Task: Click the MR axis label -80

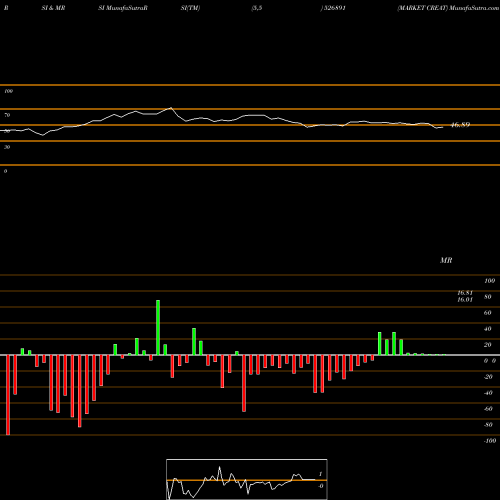Action: (x=488, y=425)
